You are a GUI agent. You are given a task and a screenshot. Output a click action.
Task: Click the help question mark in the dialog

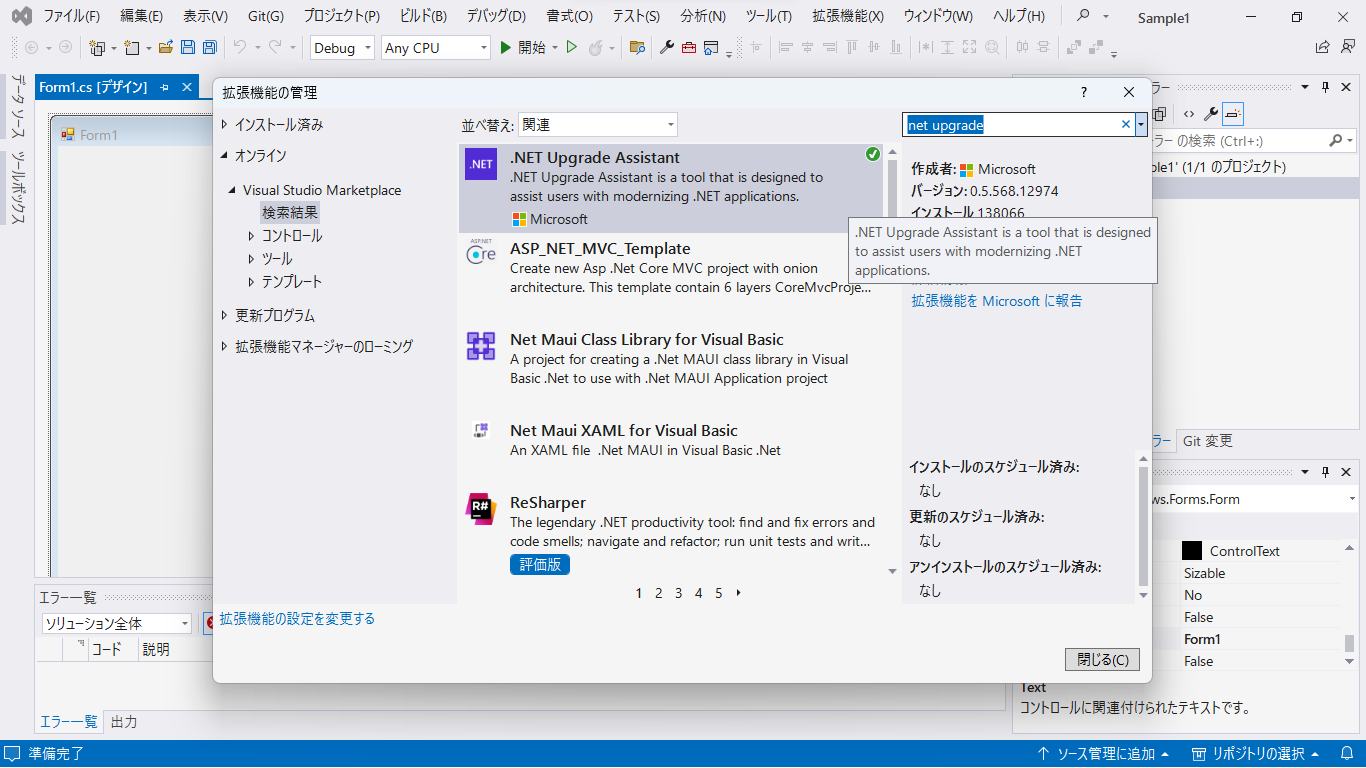coord(1084,92)
